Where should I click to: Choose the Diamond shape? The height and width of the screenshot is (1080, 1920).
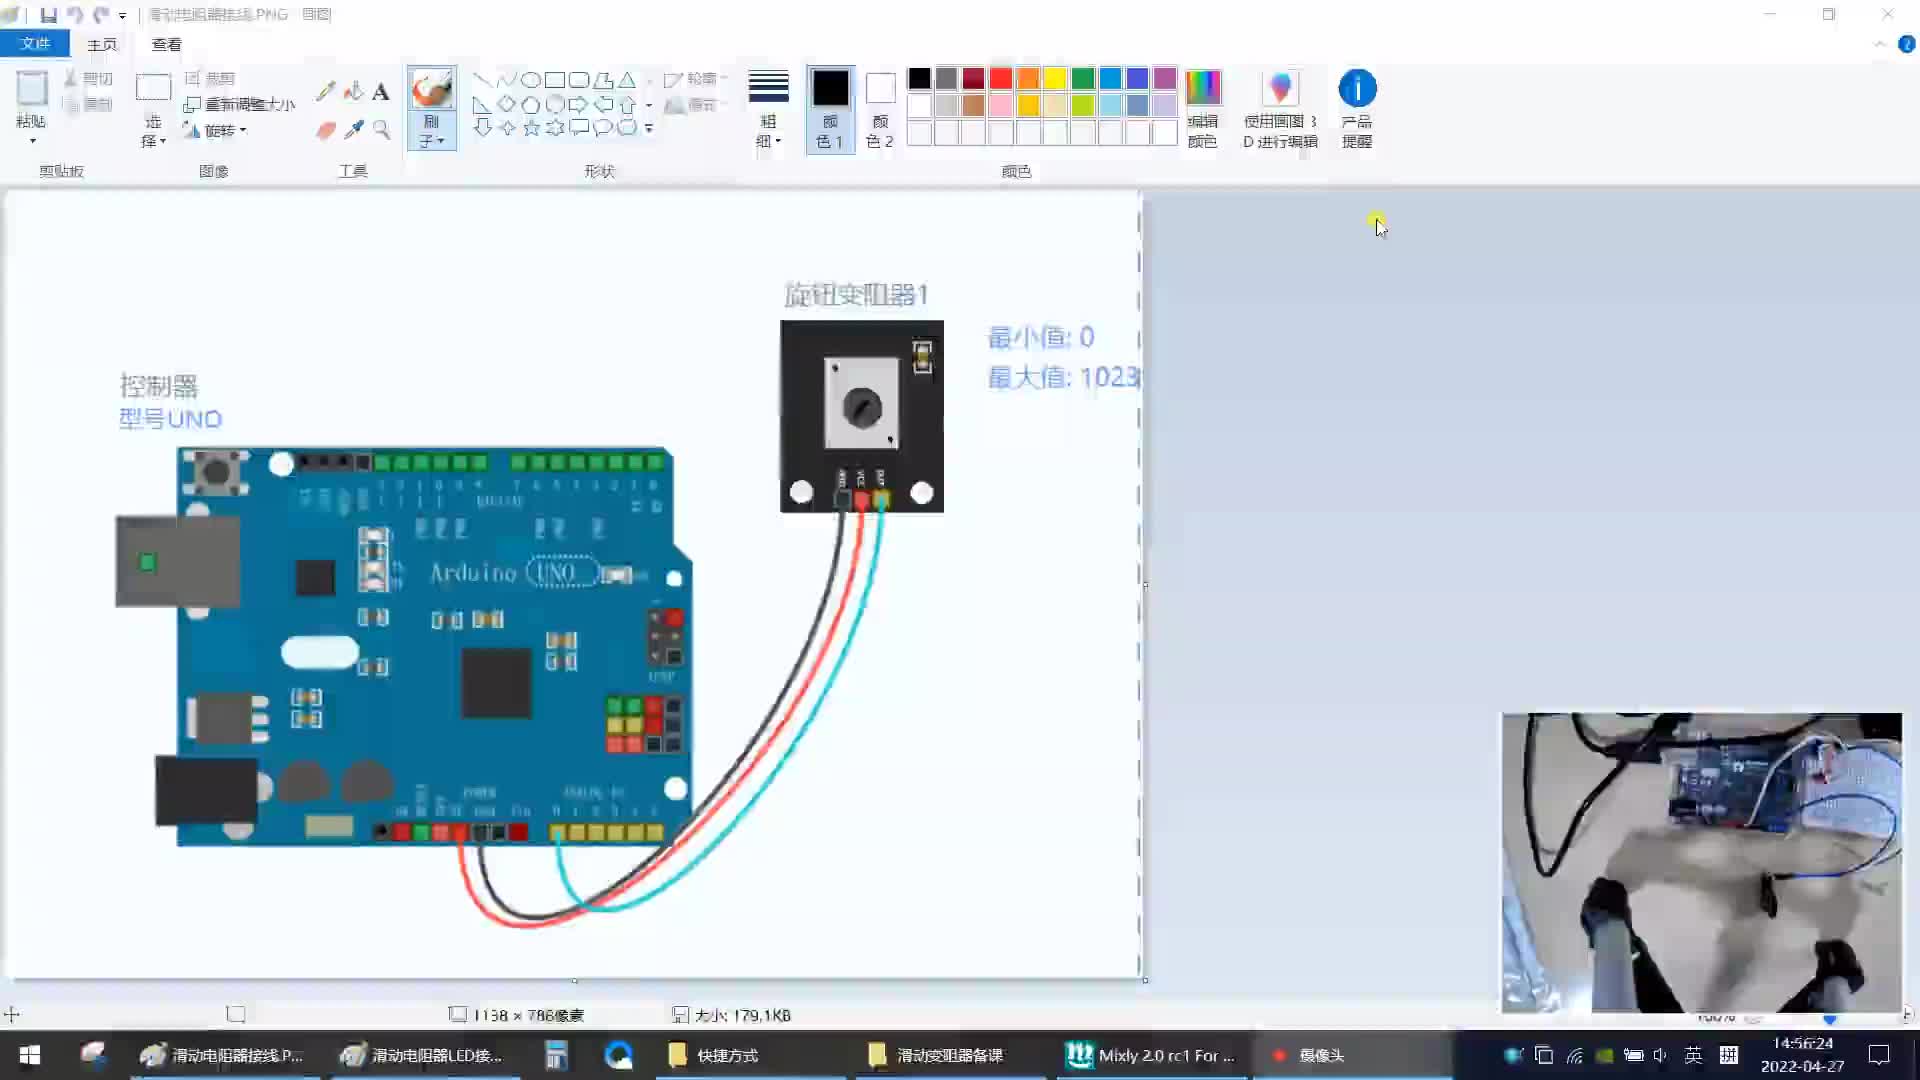coord(507,104)
